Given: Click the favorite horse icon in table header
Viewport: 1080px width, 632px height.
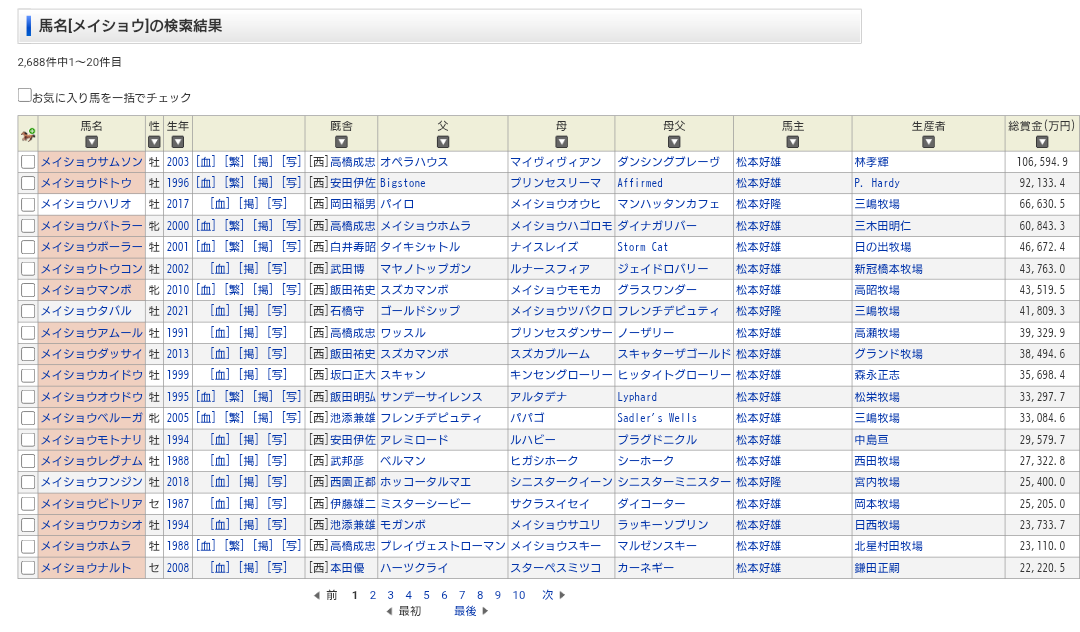Looking at the screenshot, I should tap(28, 134).
